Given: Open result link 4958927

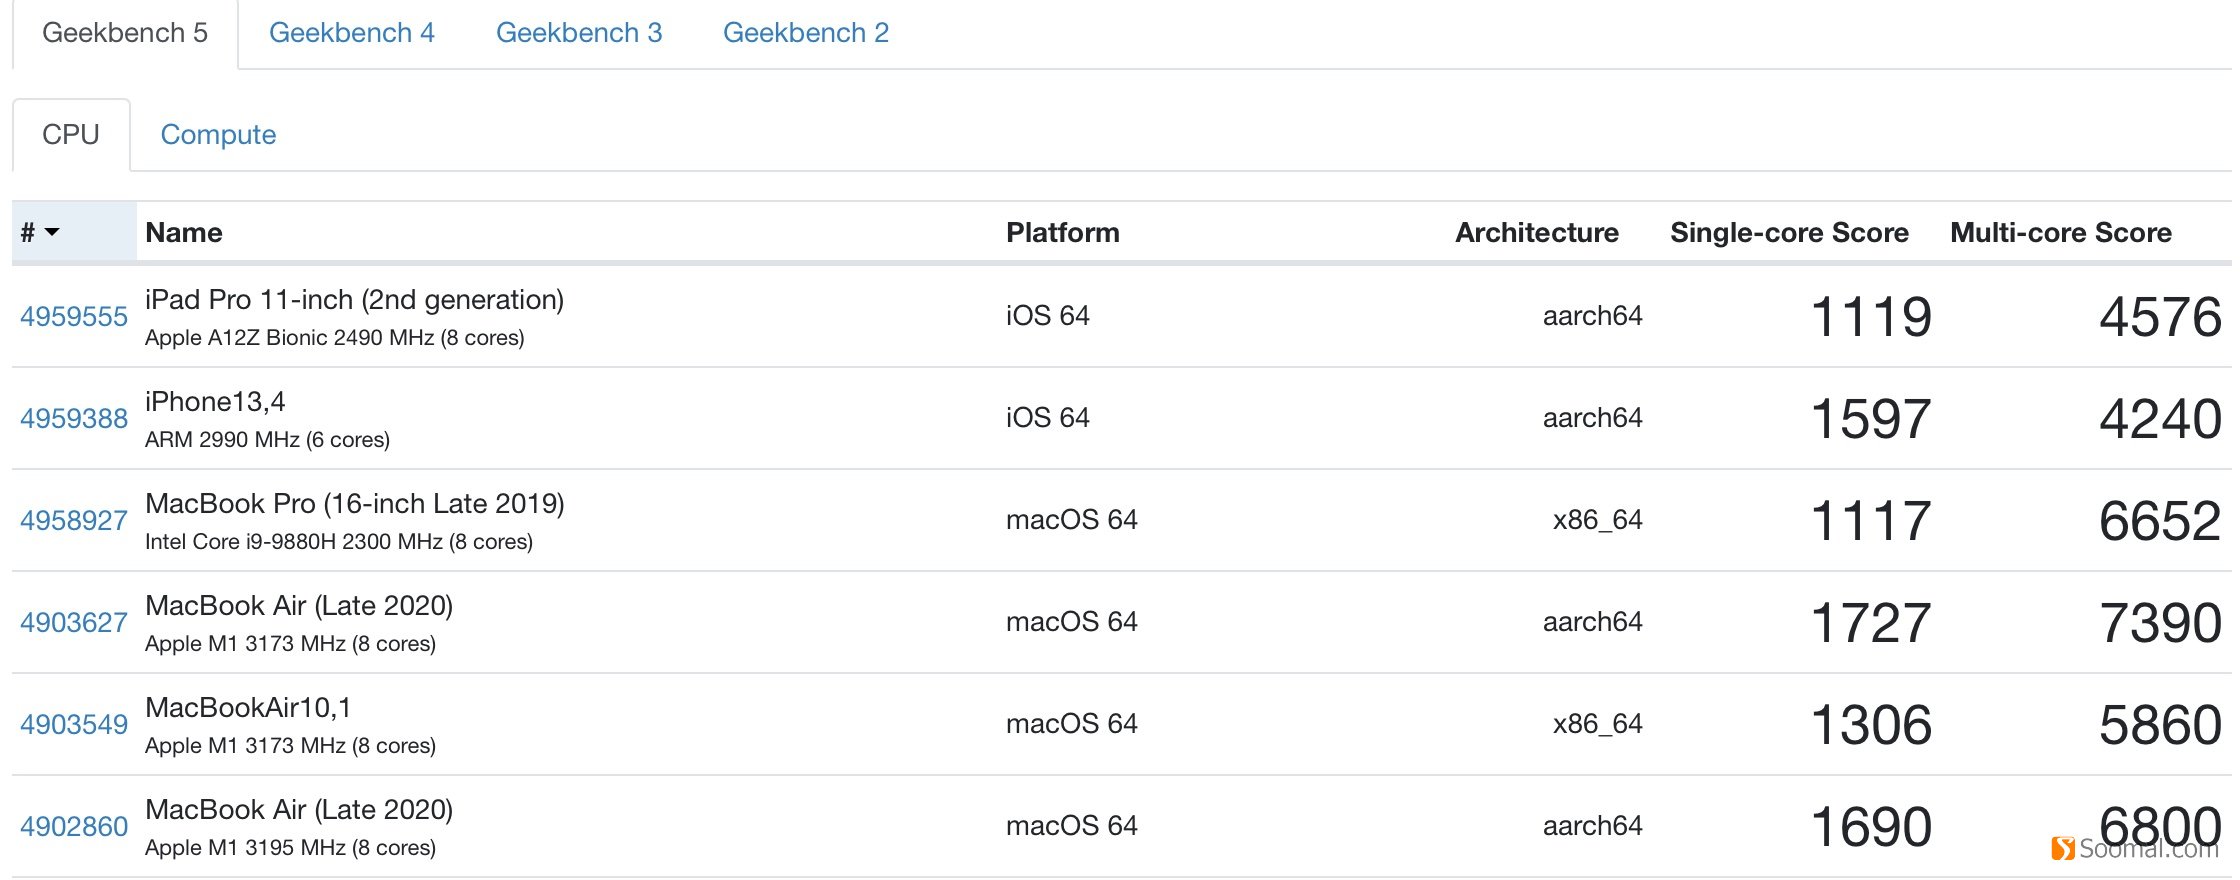Looking at the screenshot, I should (x=74, y=521).
